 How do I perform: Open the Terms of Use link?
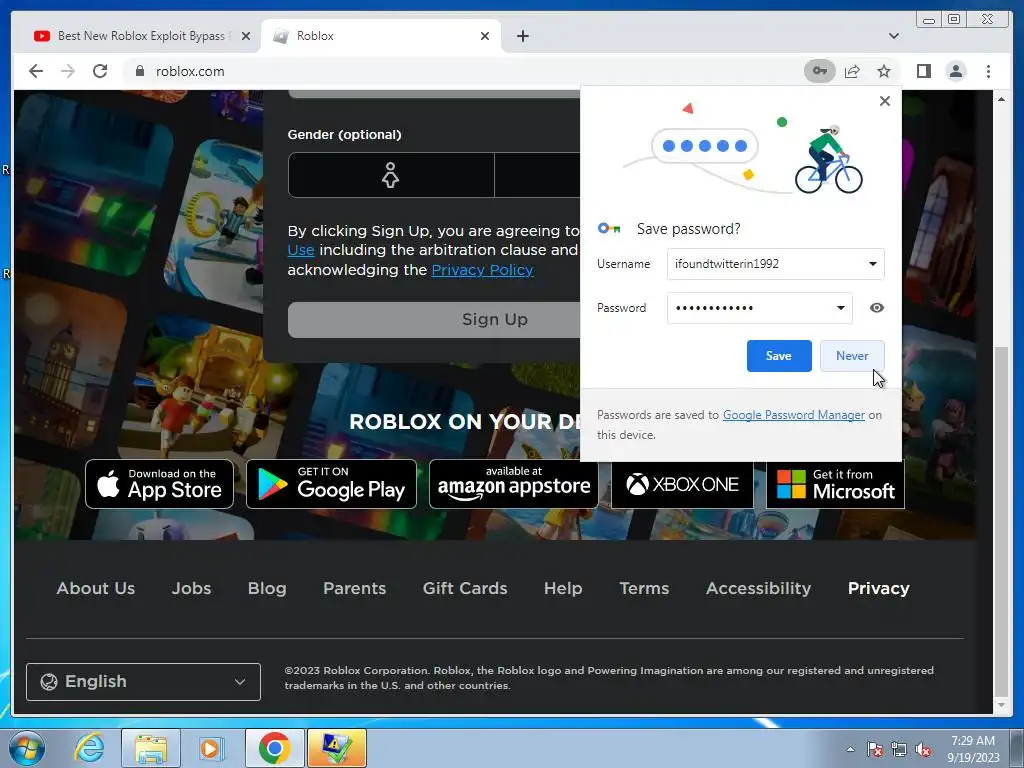(301, 250)
